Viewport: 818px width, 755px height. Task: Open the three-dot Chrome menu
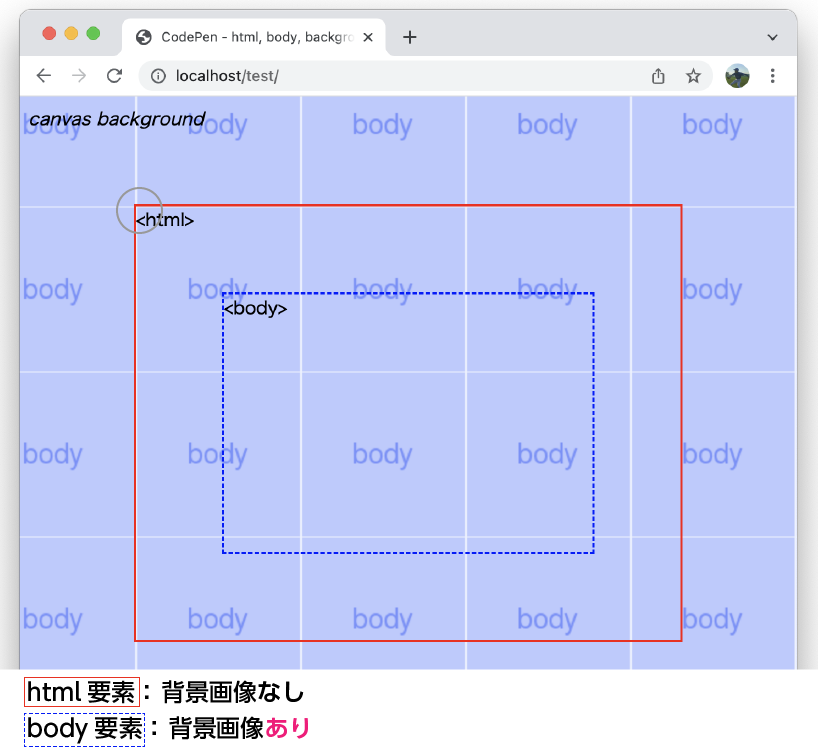point(774,75)
